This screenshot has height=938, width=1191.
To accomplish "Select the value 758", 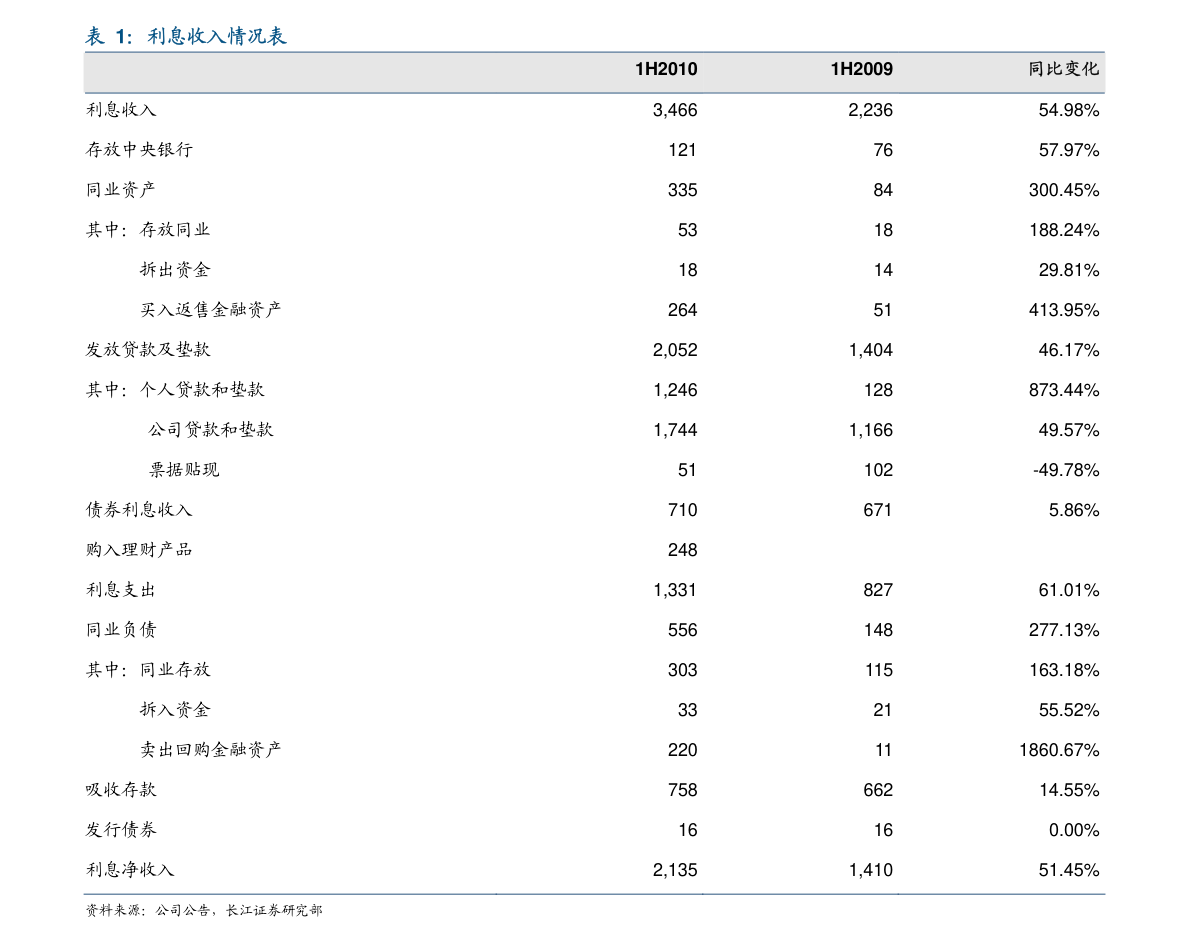I will tap(682, 790).
